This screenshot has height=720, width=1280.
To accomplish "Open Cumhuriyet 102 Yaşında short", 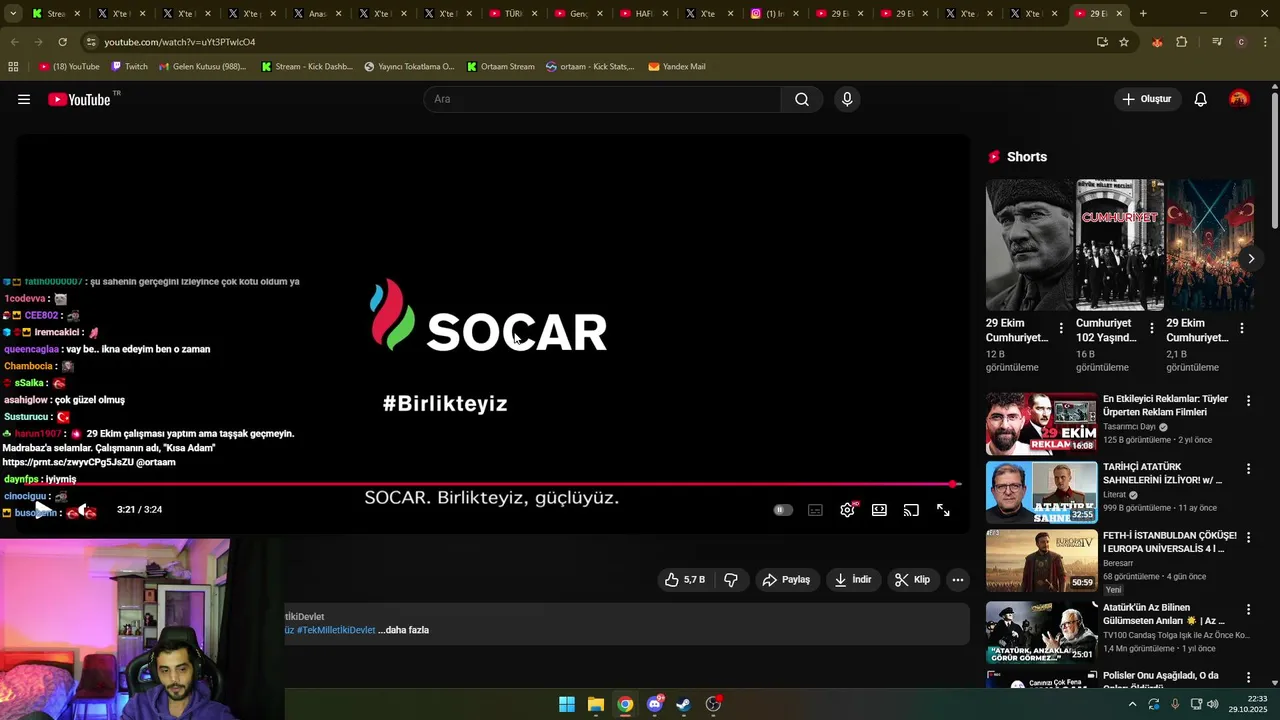I will 1119,245.
